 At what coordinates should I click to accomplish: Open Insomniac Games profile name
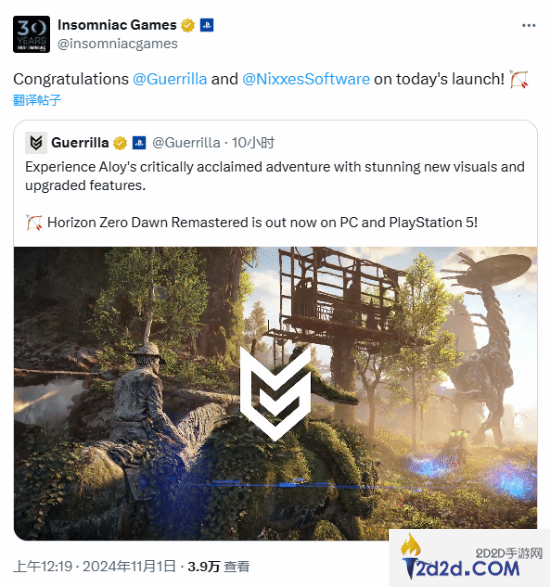pyautogui.click(x=117, y=25)
